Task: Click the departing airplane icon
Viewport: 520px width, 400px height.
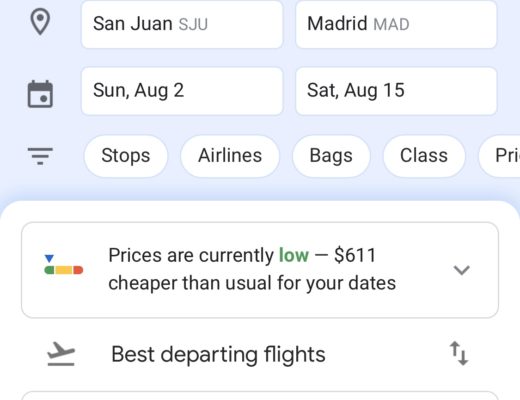Action: coord(61,354)
